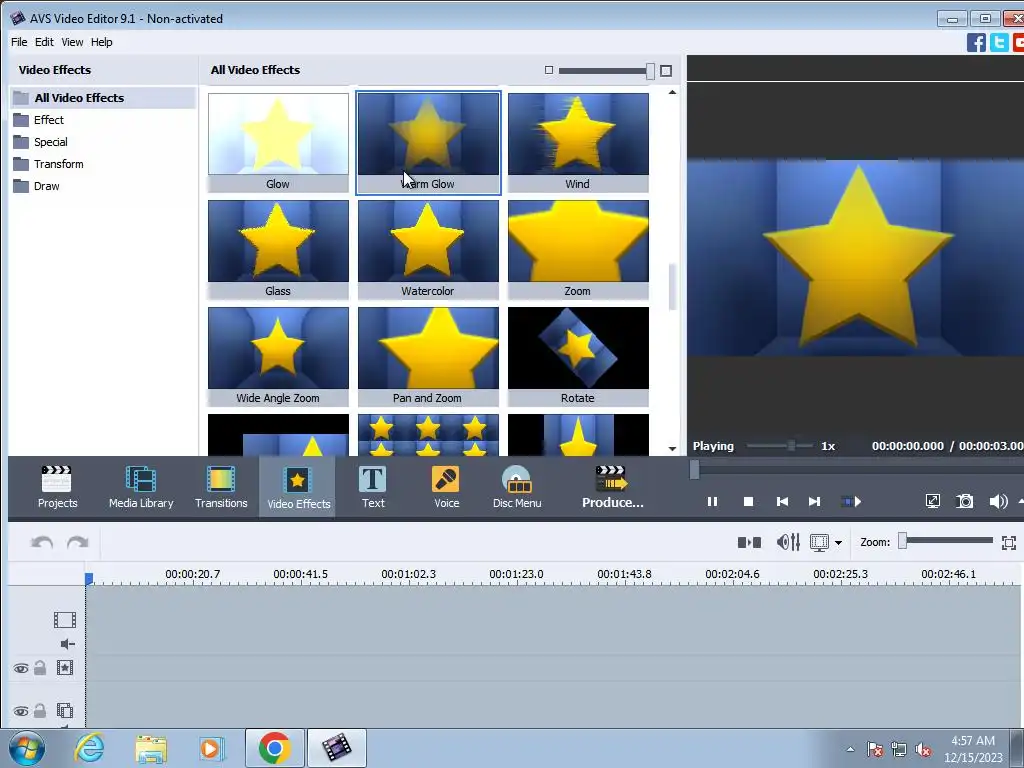This screenshot has height=768, width=1024.
Task: Toggle the main audio track speaker icon
Action: pyautogui.click(x=67, y=644)
